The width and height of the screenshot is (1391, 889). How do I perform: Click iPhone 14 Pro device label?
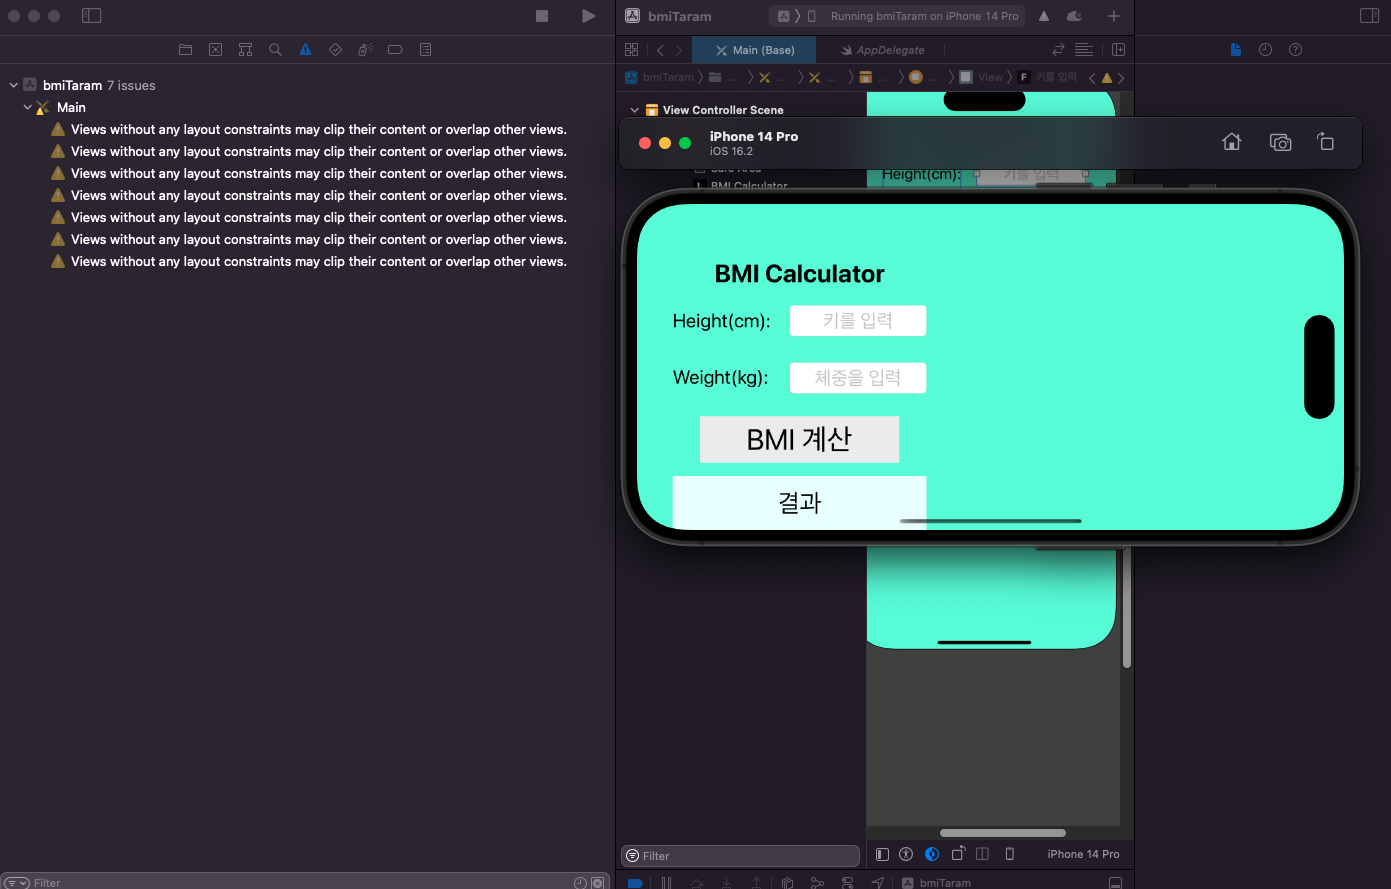(1083, 854)
